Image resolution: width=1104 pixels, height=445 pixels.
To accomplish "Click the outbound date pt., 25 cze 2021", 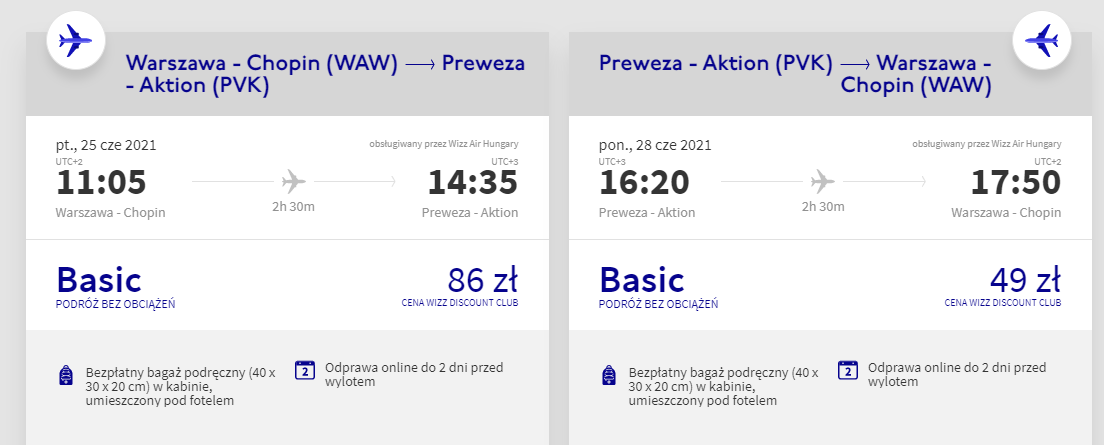I will (106, 145).
